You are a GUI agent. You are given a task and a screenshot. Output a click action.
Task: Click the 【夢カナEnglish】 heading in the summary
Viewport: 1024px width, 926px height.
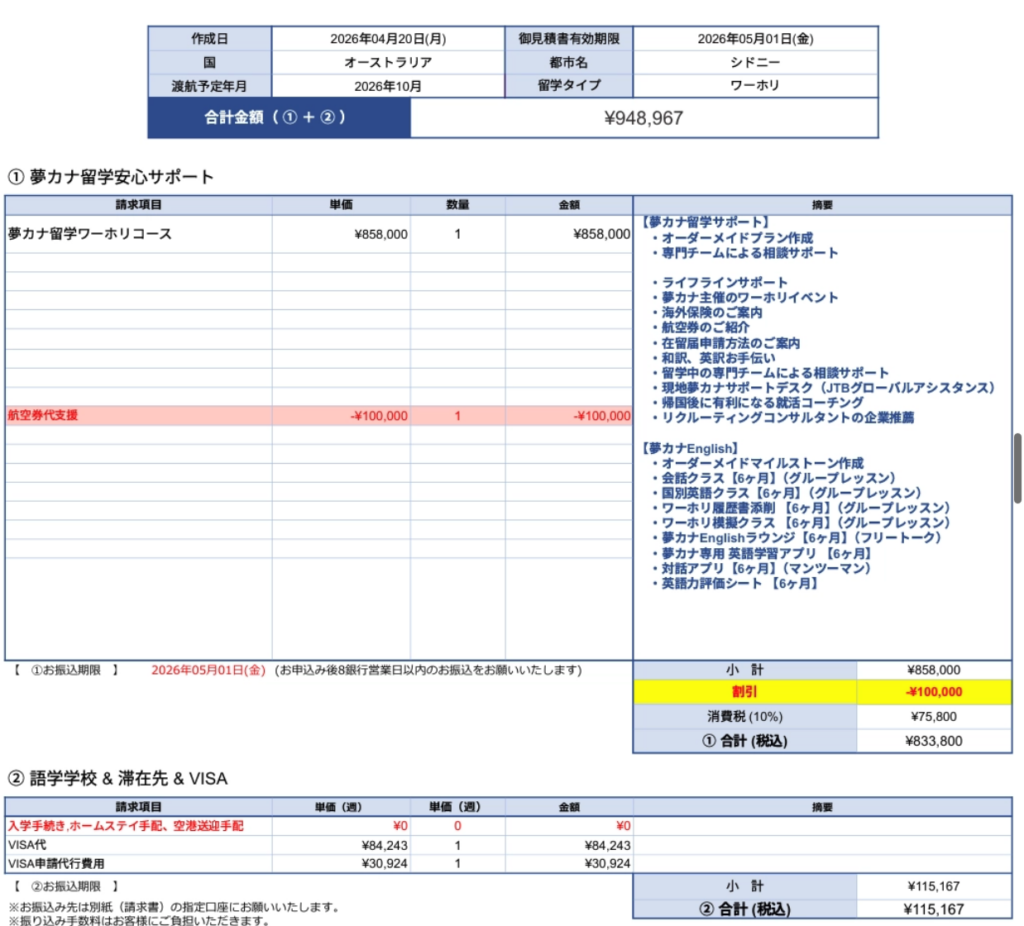pos(689,449)
